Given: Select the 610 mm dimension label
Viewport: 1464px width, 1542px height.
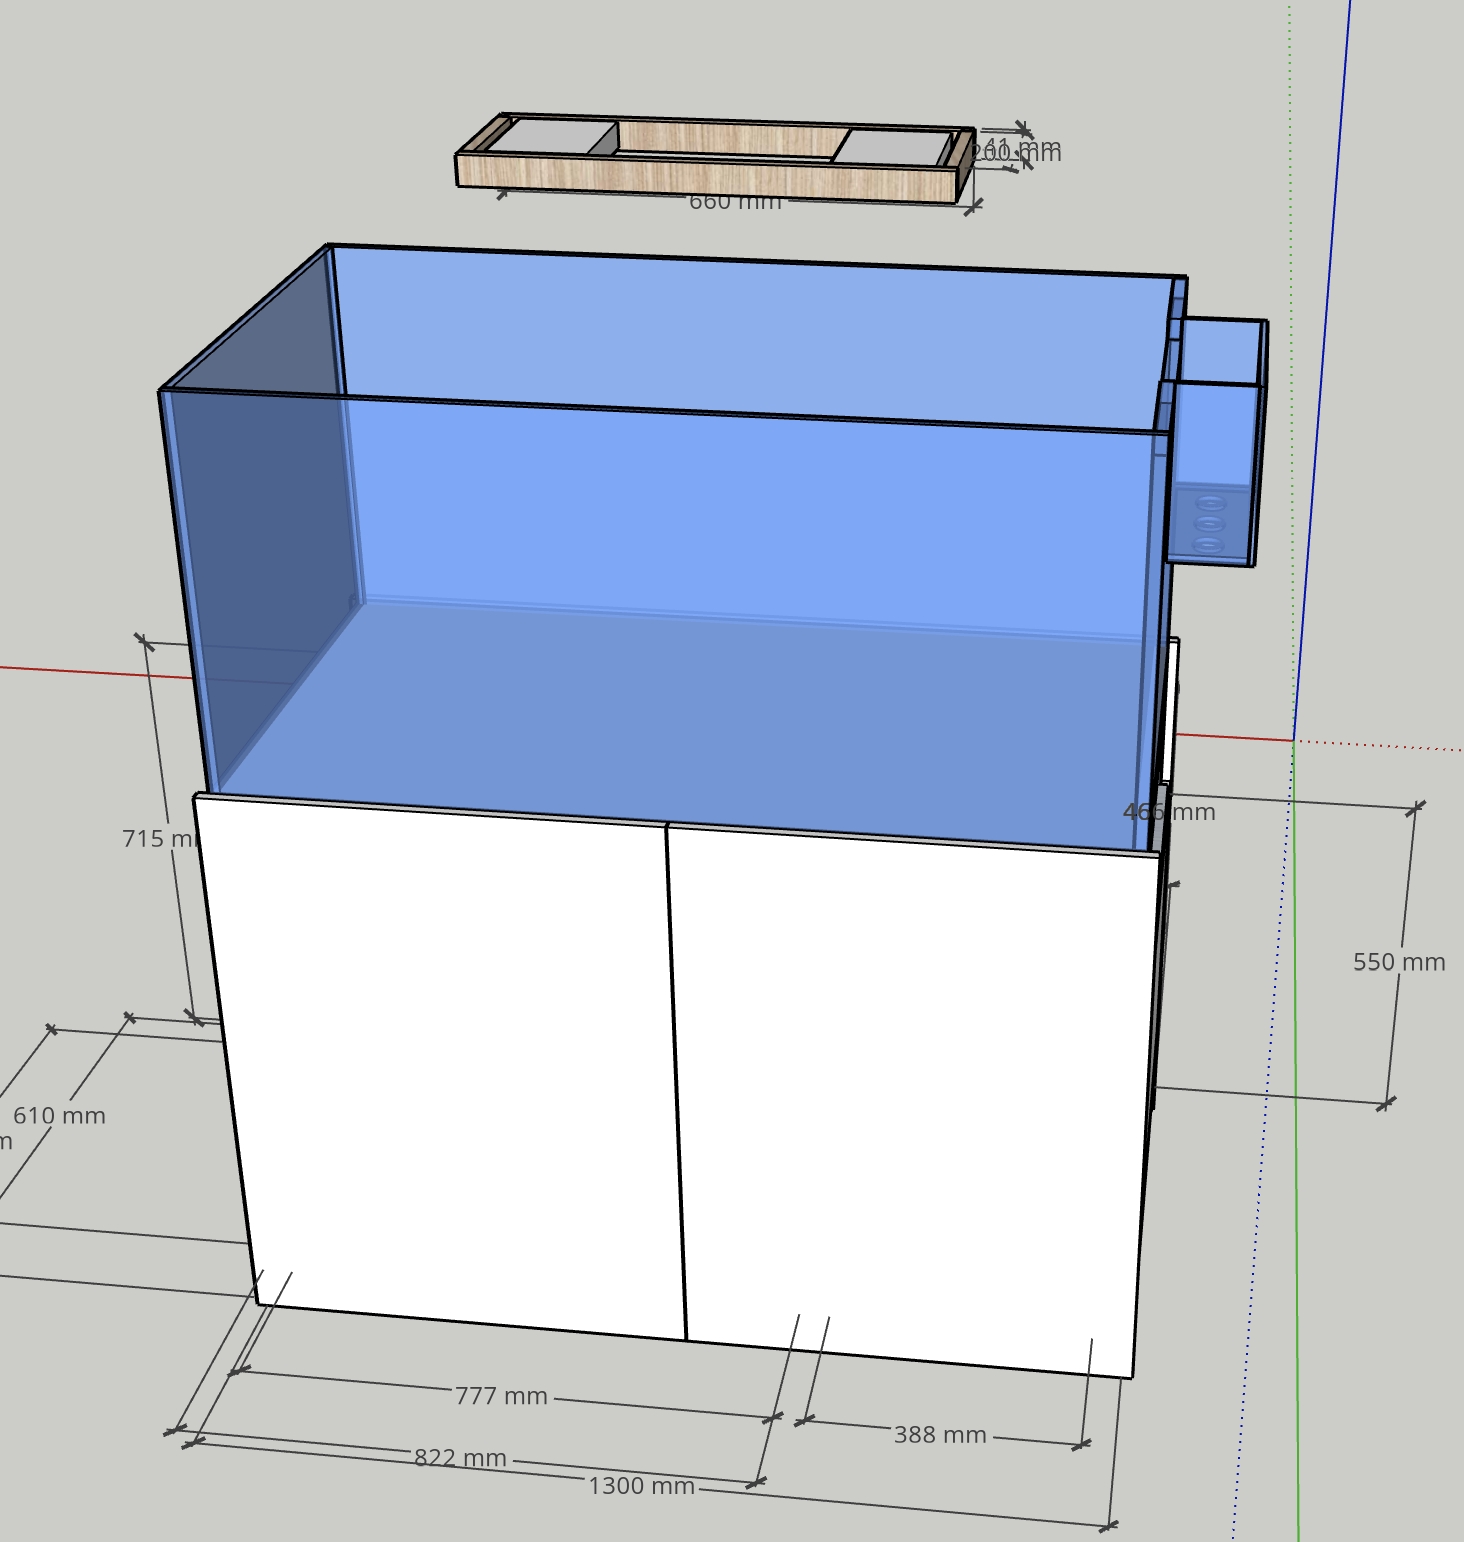Looking at the screenshot, I should 59,1116.
